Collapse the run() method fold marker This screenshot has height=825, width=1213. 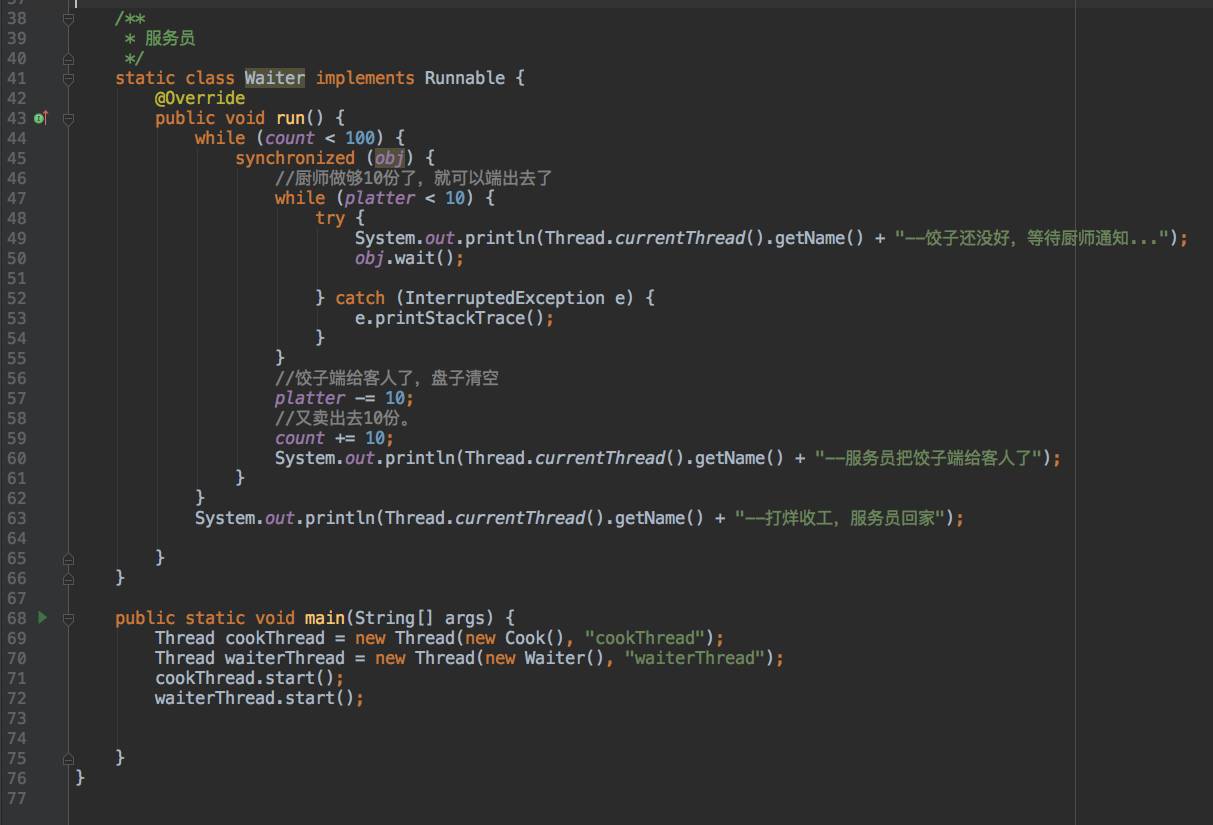pyautogui.click(x=68, y=118)
